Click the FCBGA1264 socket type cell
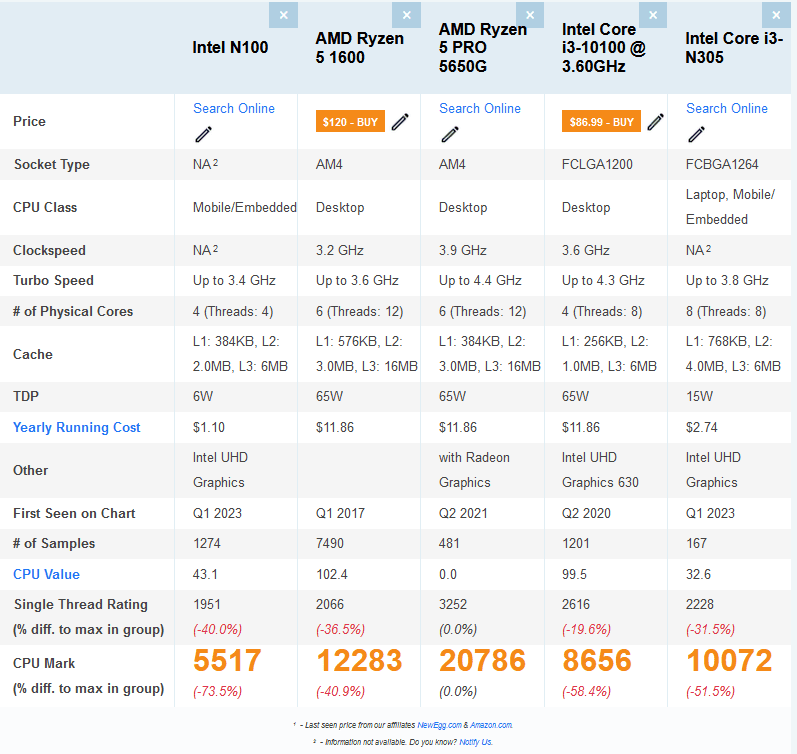The height and width of the screenshot is (754, 797). (x=722, y=165)
